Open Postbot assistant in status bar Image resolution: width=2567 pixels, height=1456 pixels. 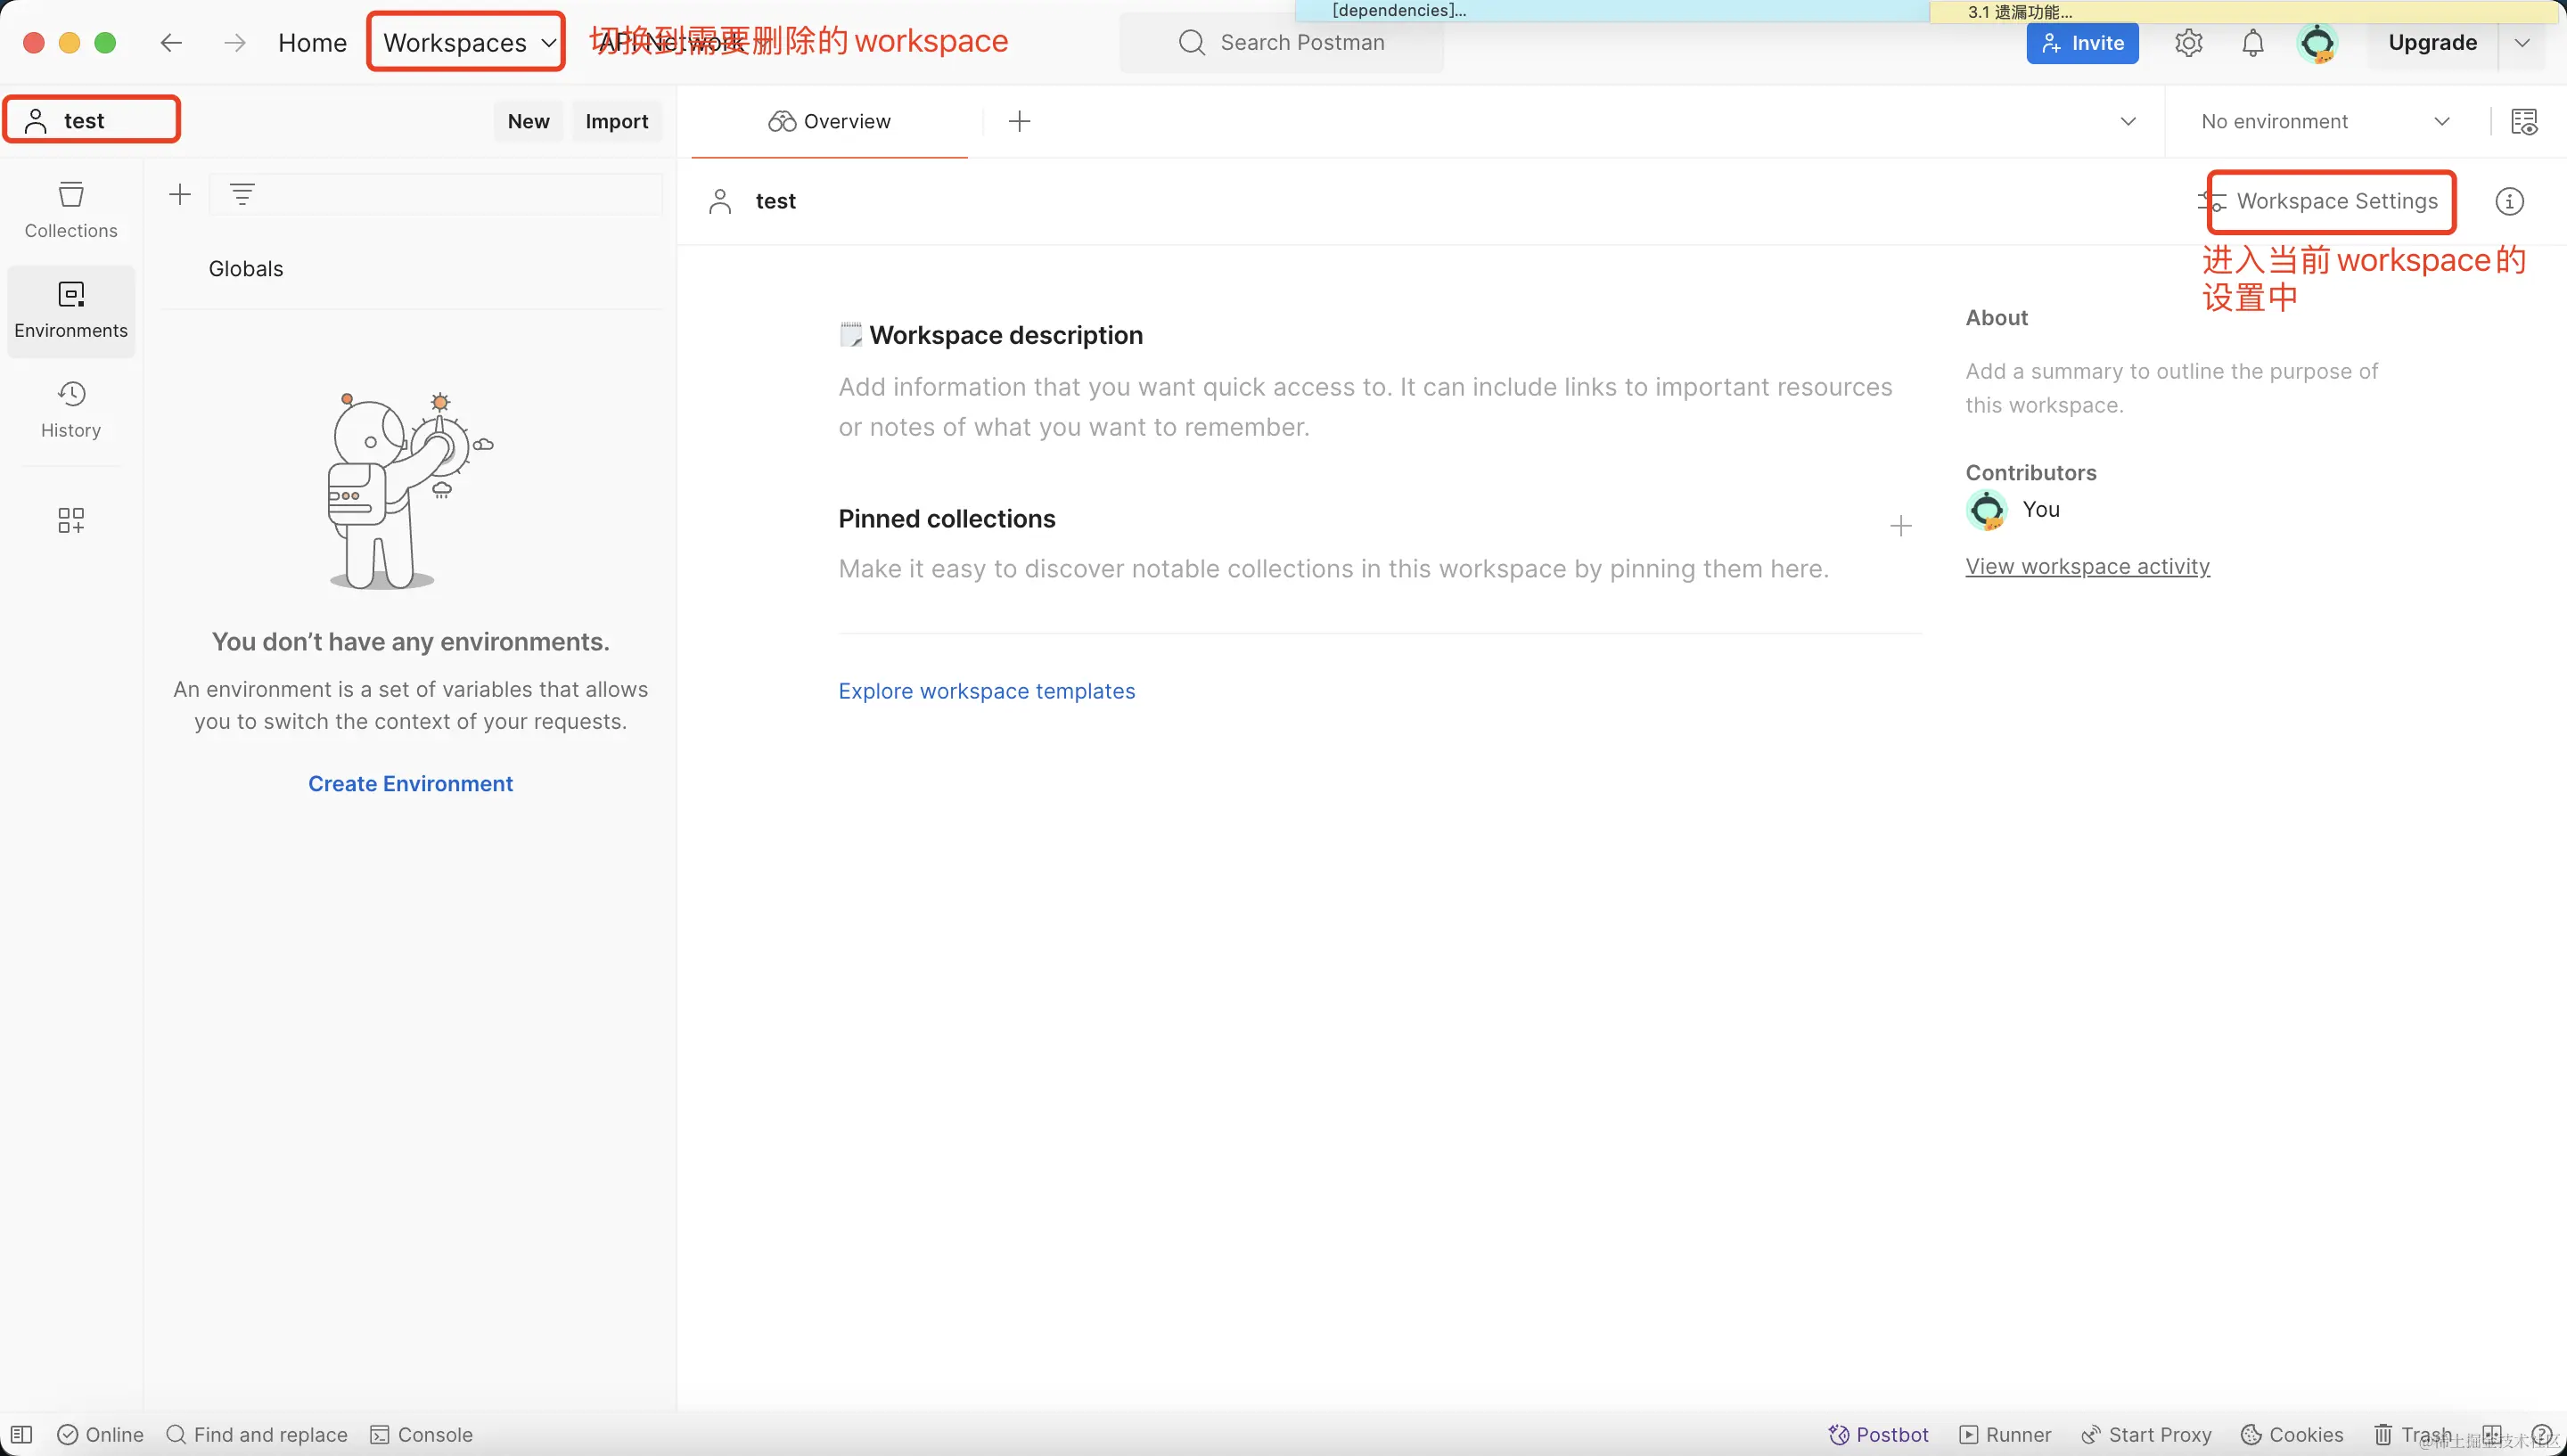[1879, 1434]
